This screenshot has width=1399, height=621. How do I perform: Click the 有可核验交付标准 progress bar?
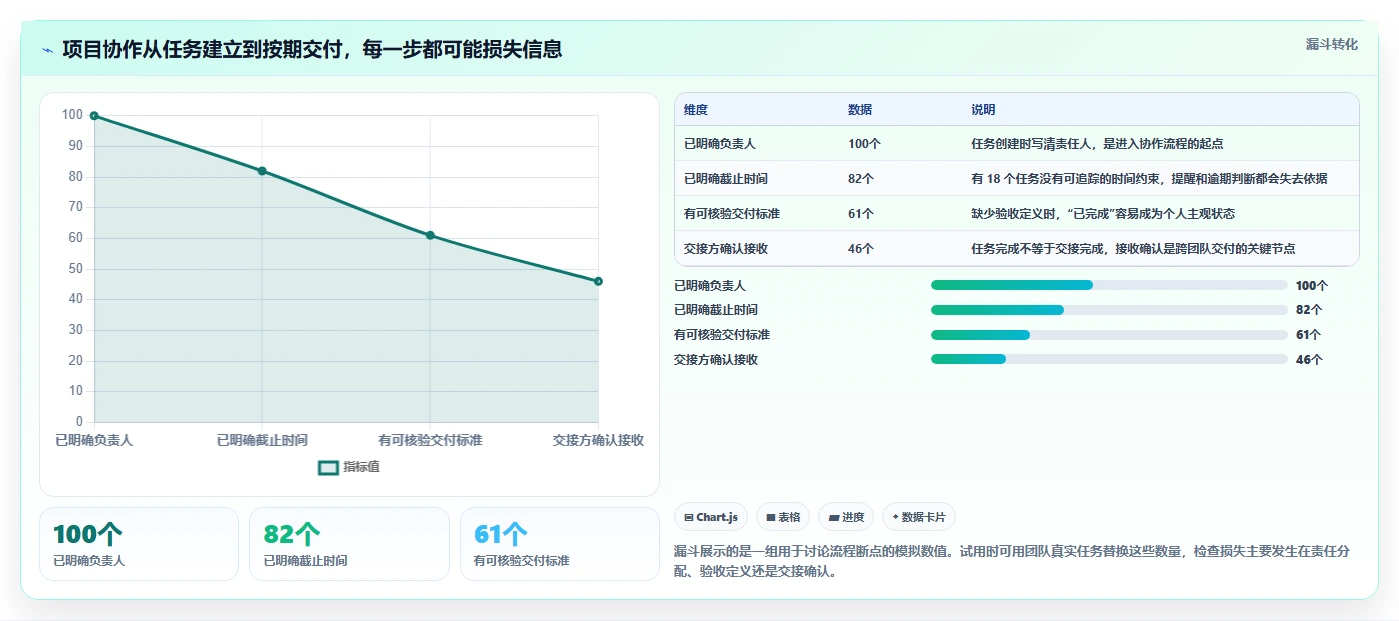click(1109, 335)
